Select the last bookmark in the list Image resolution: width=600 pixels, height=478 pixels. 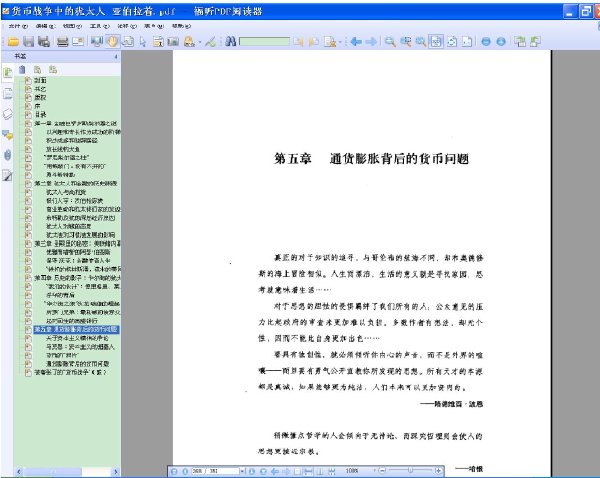pos(70,372)
